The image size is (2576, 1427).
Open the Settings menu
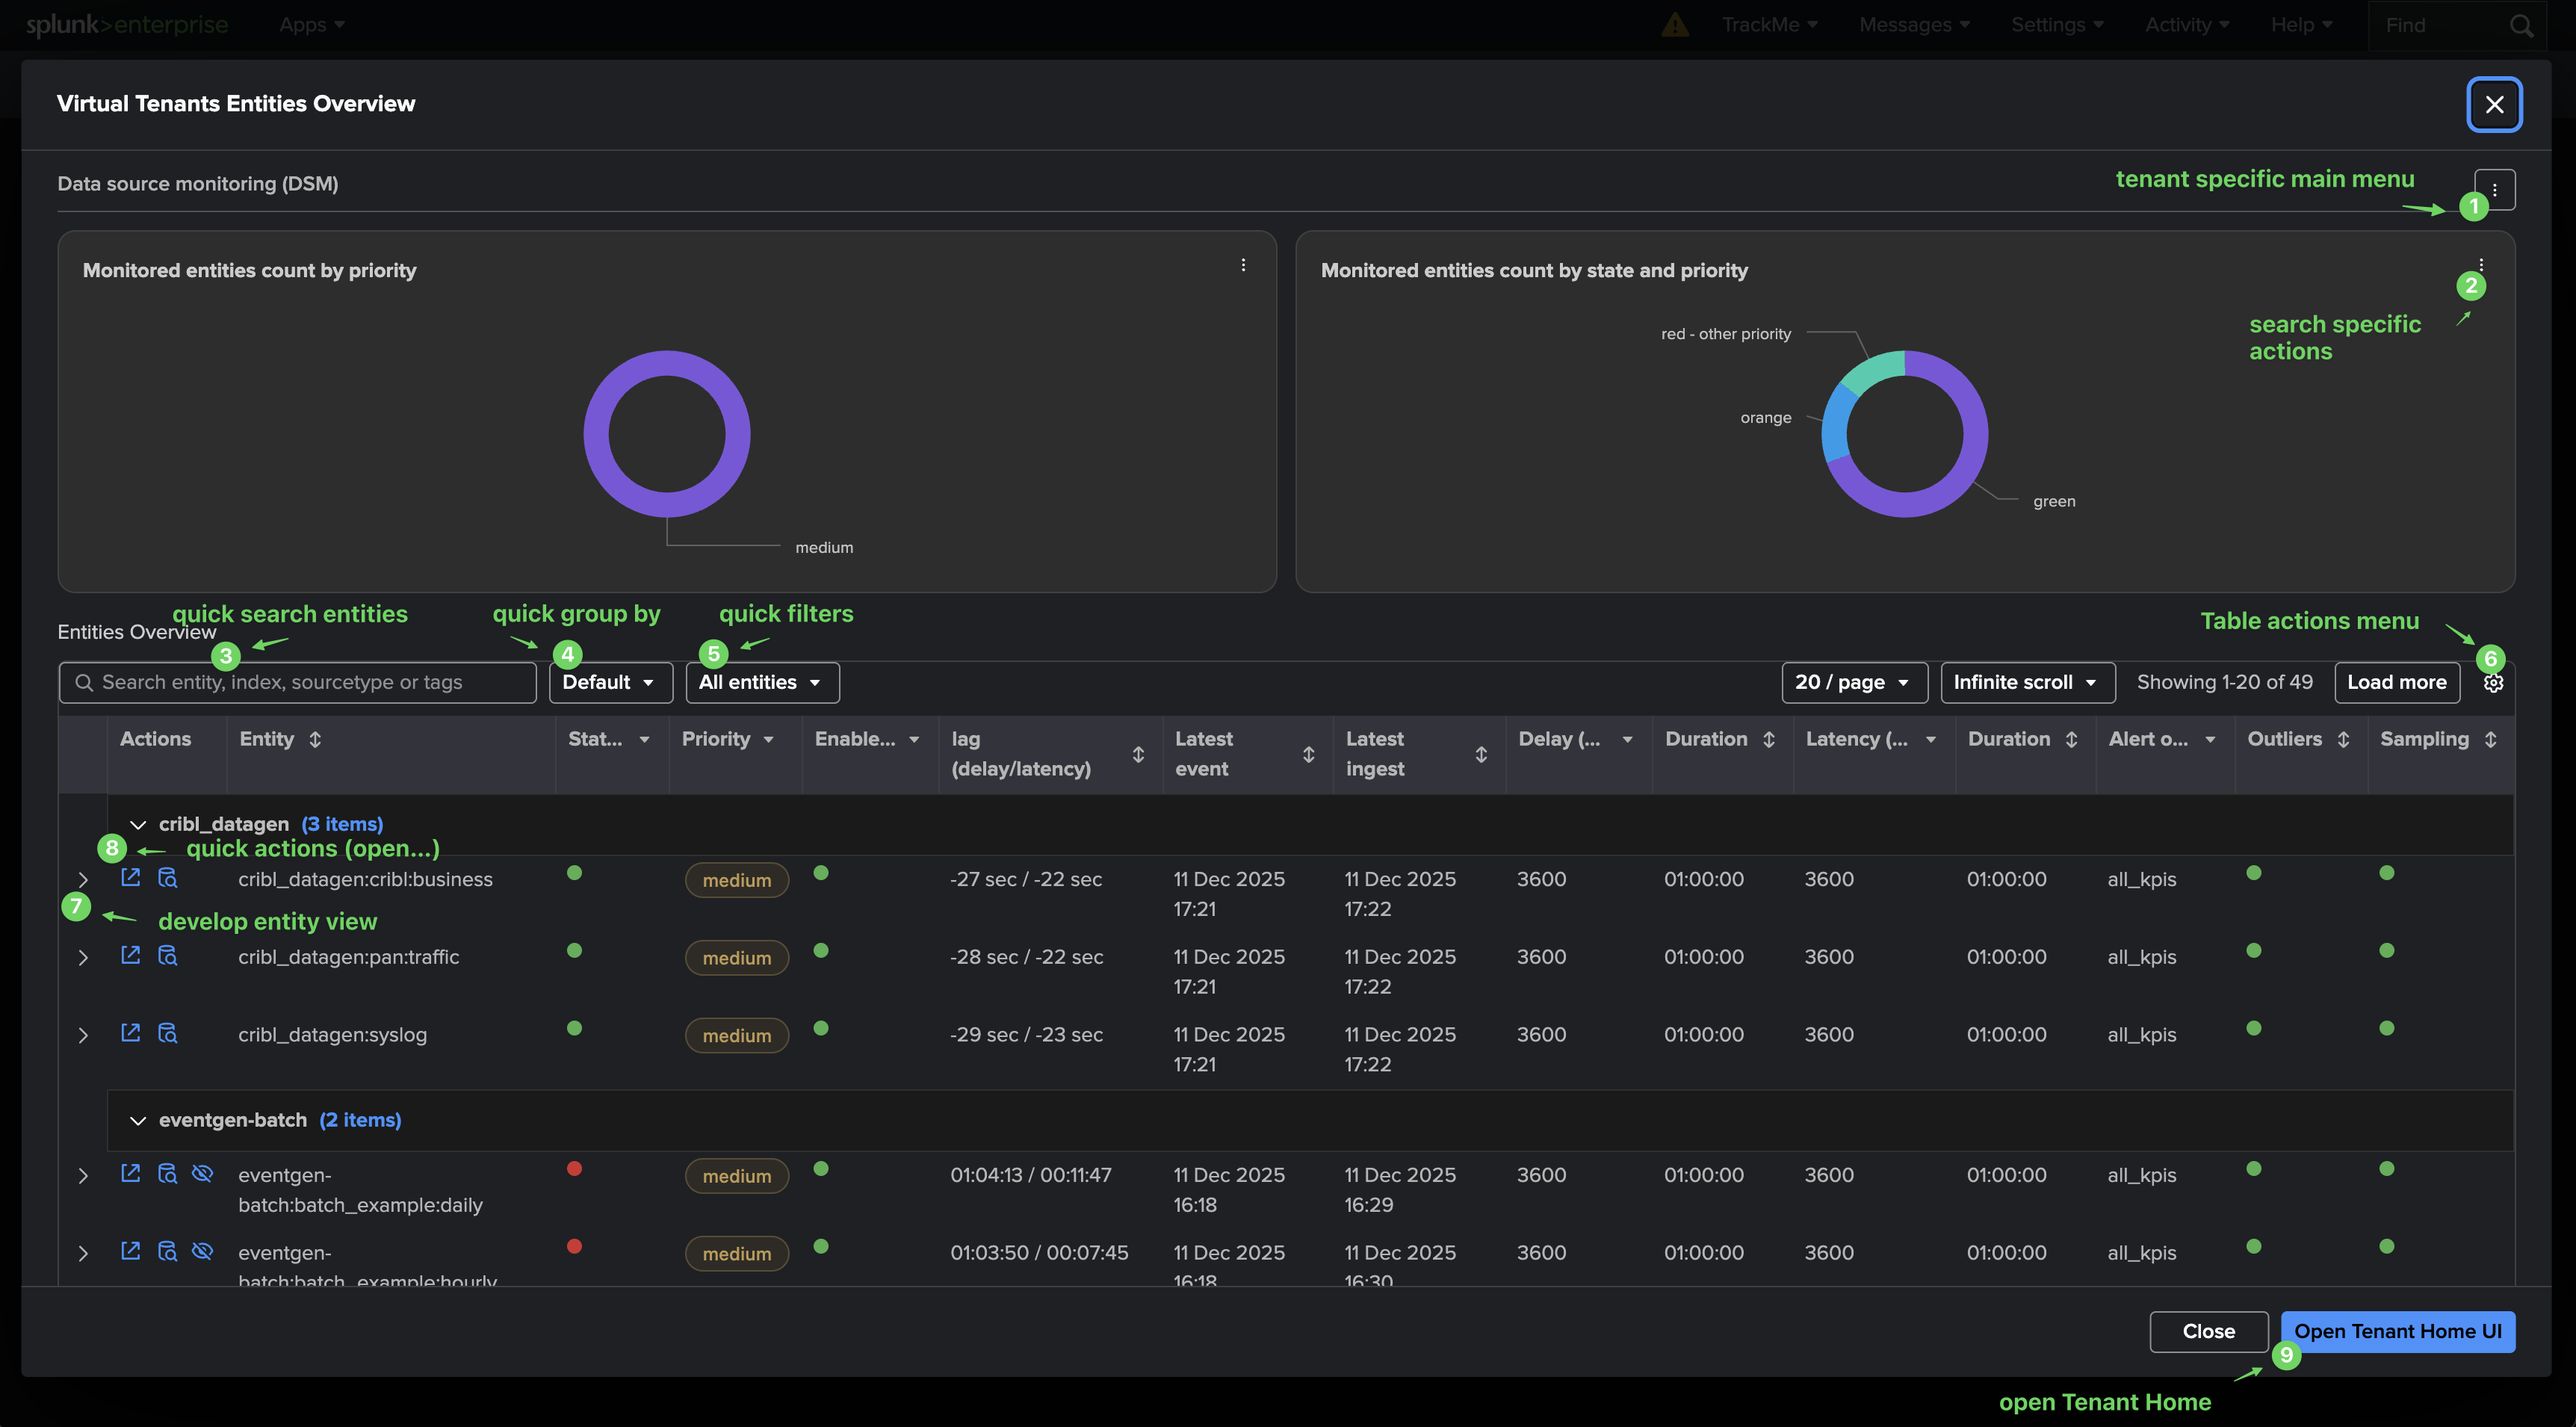(2056, 25)
